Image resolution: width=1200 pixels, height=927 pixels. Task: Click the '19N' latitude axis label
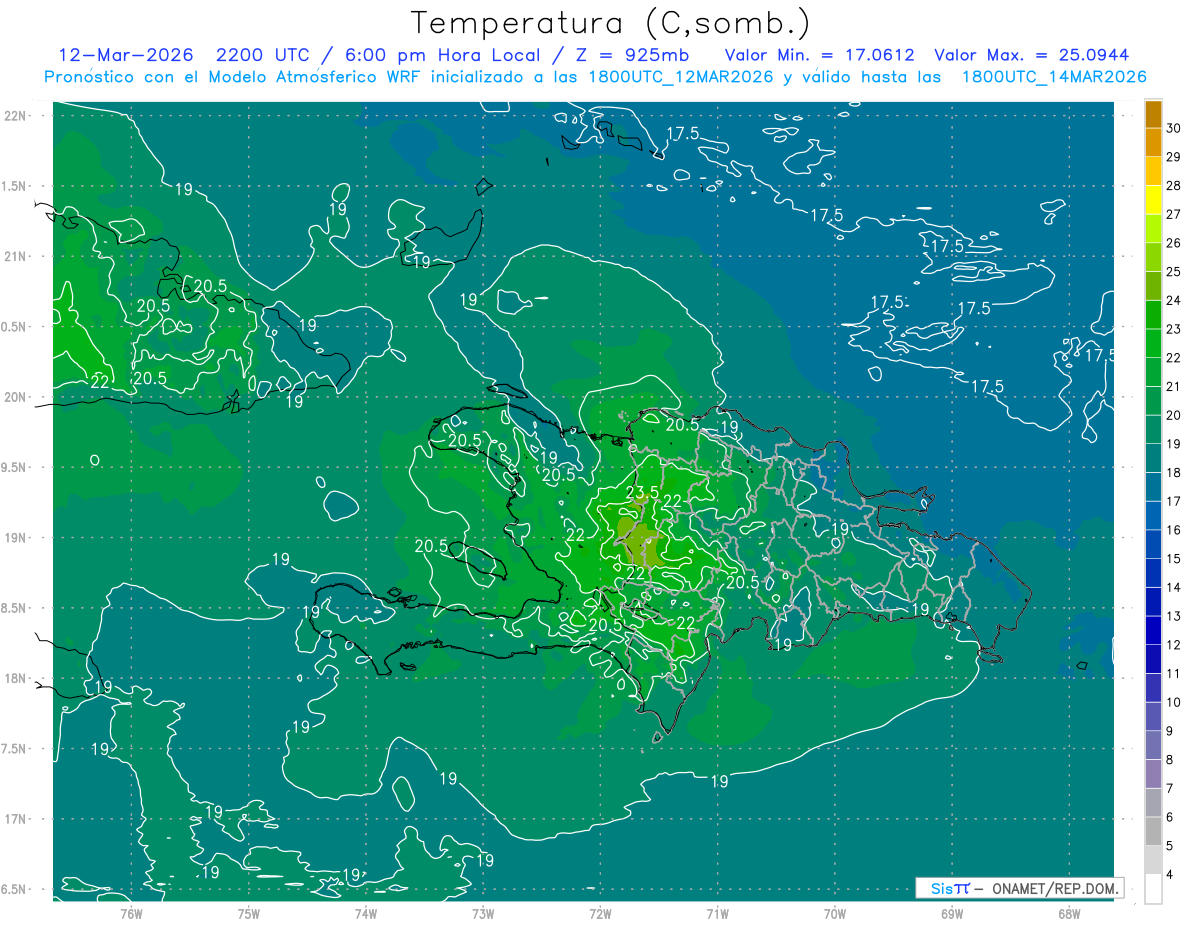click(17, 538)
